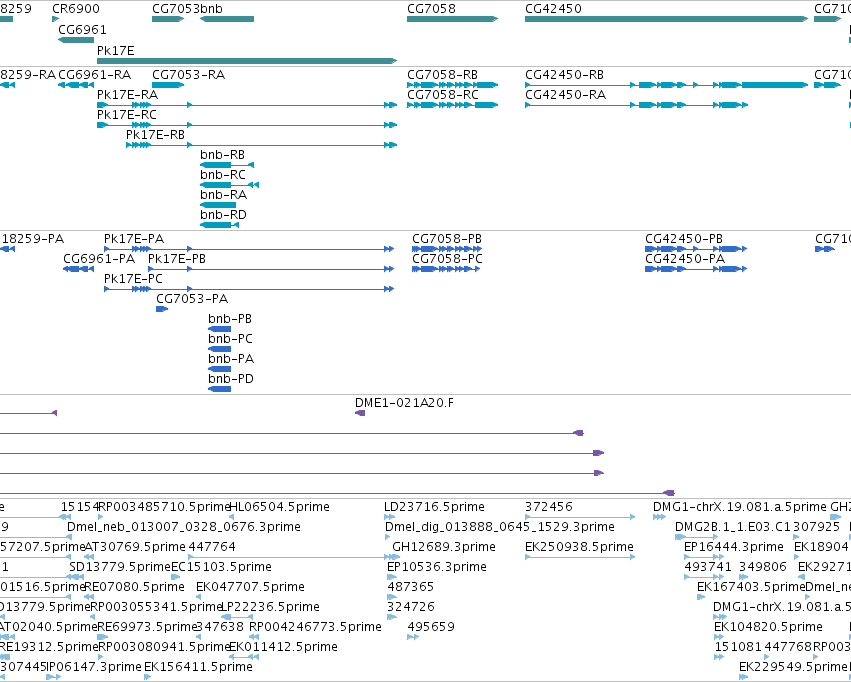The height and width of the screenshot is (682, 851).
Task: Select the AT30769.5prime EST label
Action: pyautogui.click(x=135, y=547)
